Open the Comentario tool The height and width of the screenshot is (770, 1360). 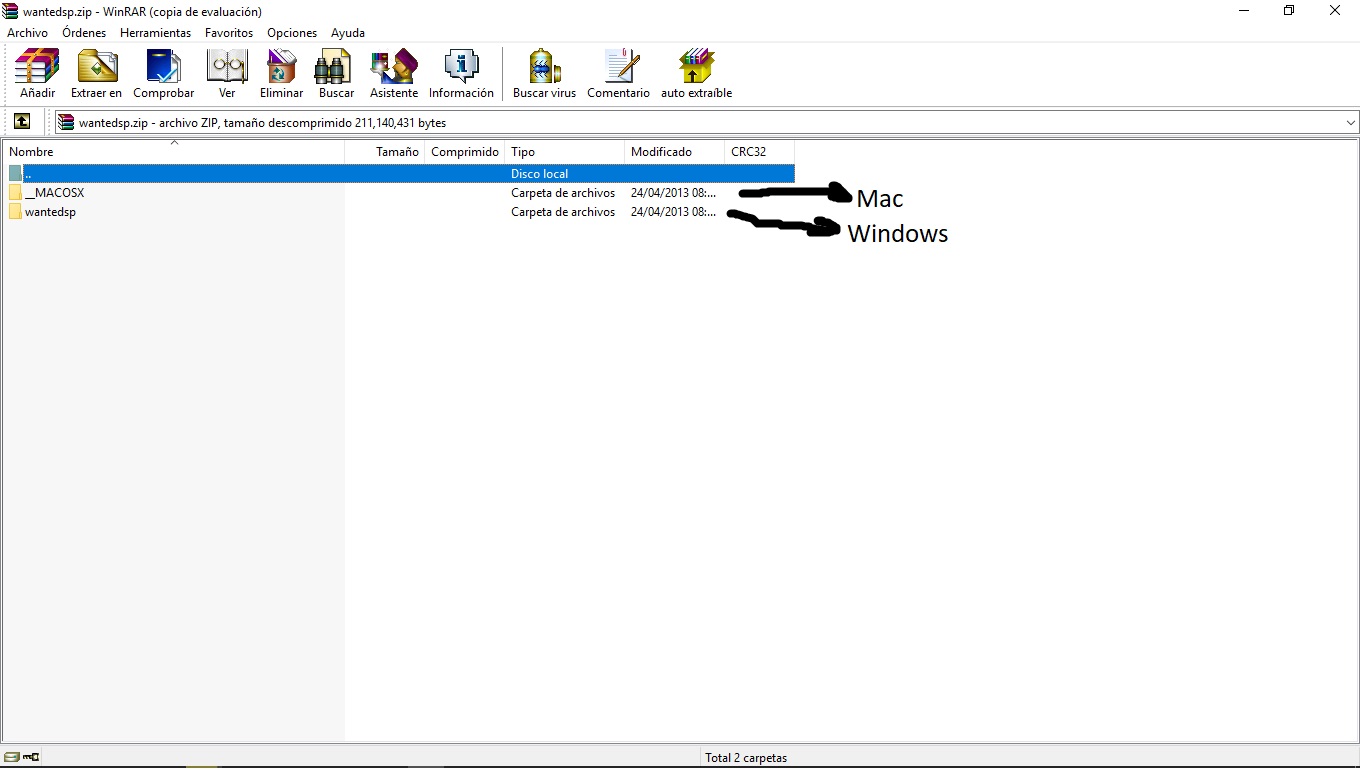[620, 67]
